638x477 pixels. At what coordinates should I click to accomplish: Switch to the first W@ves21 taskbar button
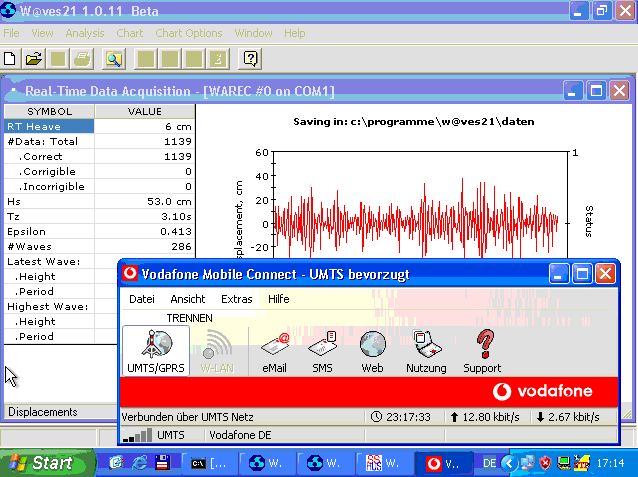coord(267,463)
